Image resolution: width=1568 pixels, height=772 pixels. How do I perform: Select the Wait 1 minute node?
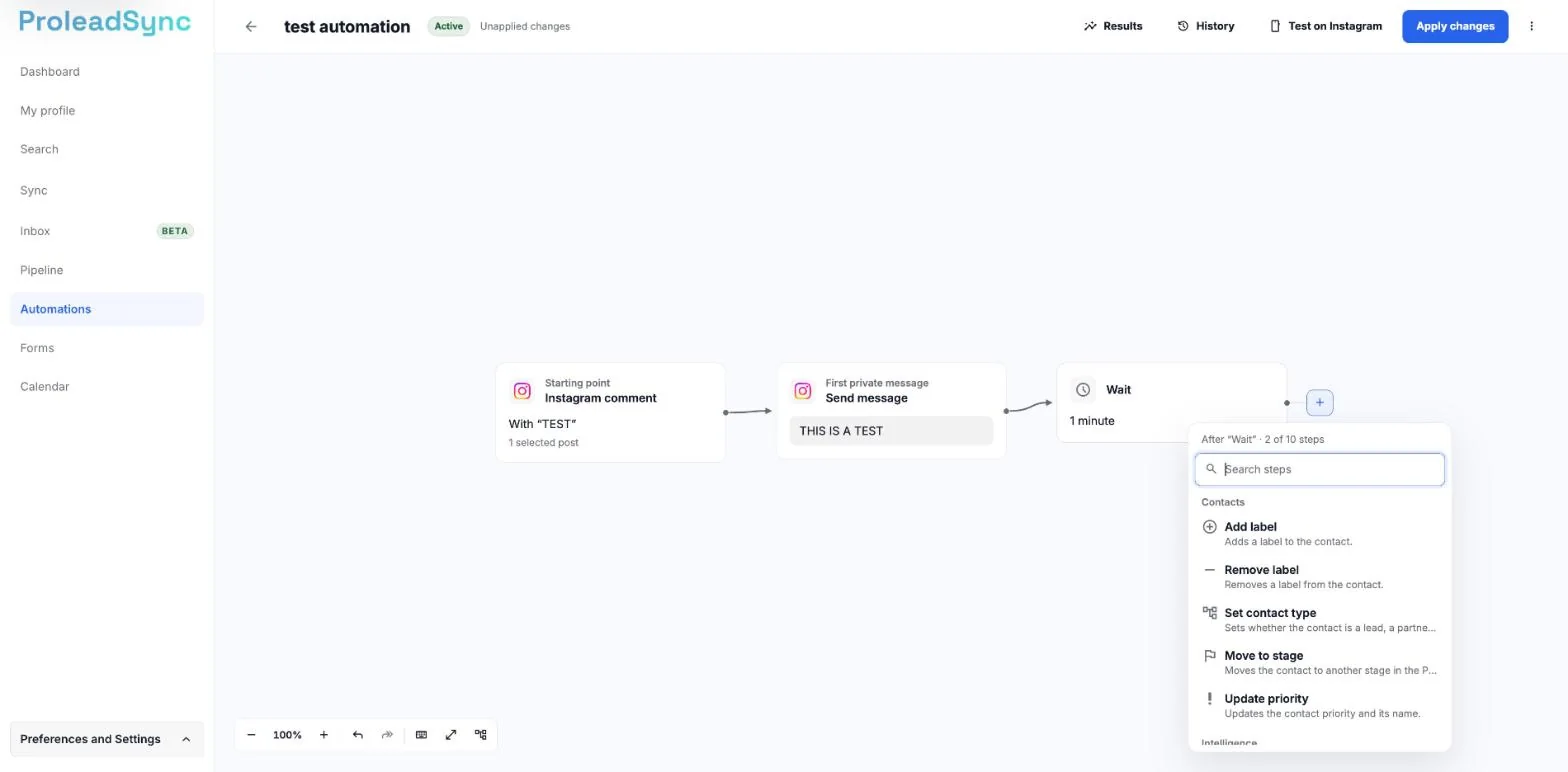coord(1171,403)
